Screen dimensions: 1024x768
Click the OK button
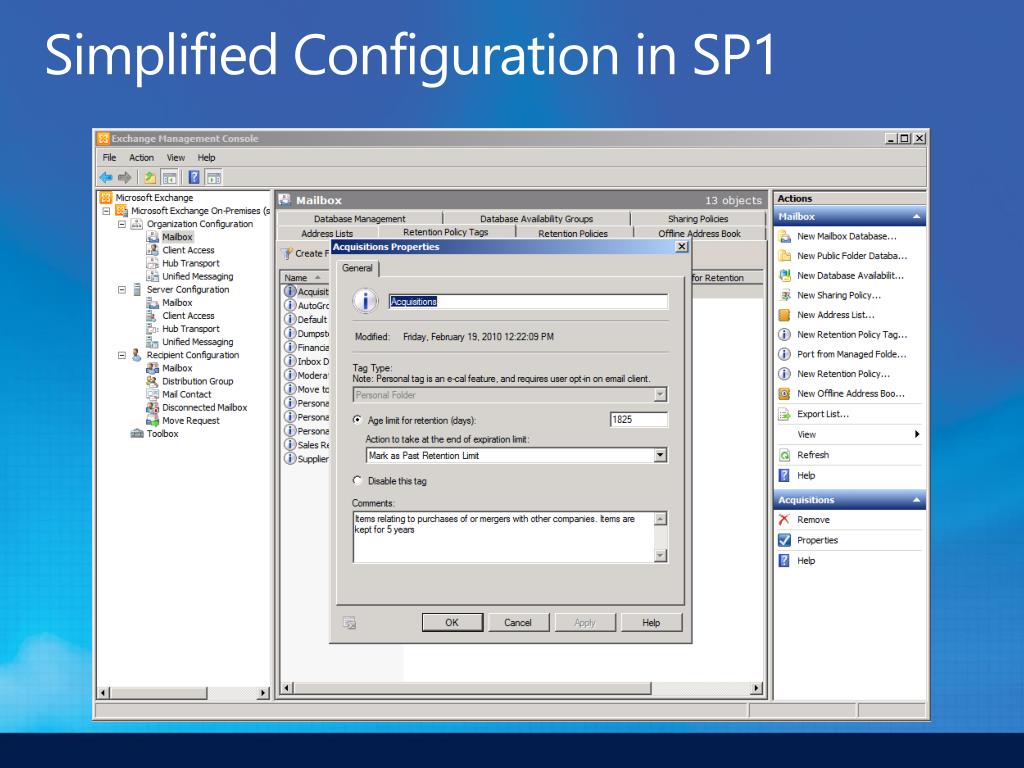pos(452,622)
